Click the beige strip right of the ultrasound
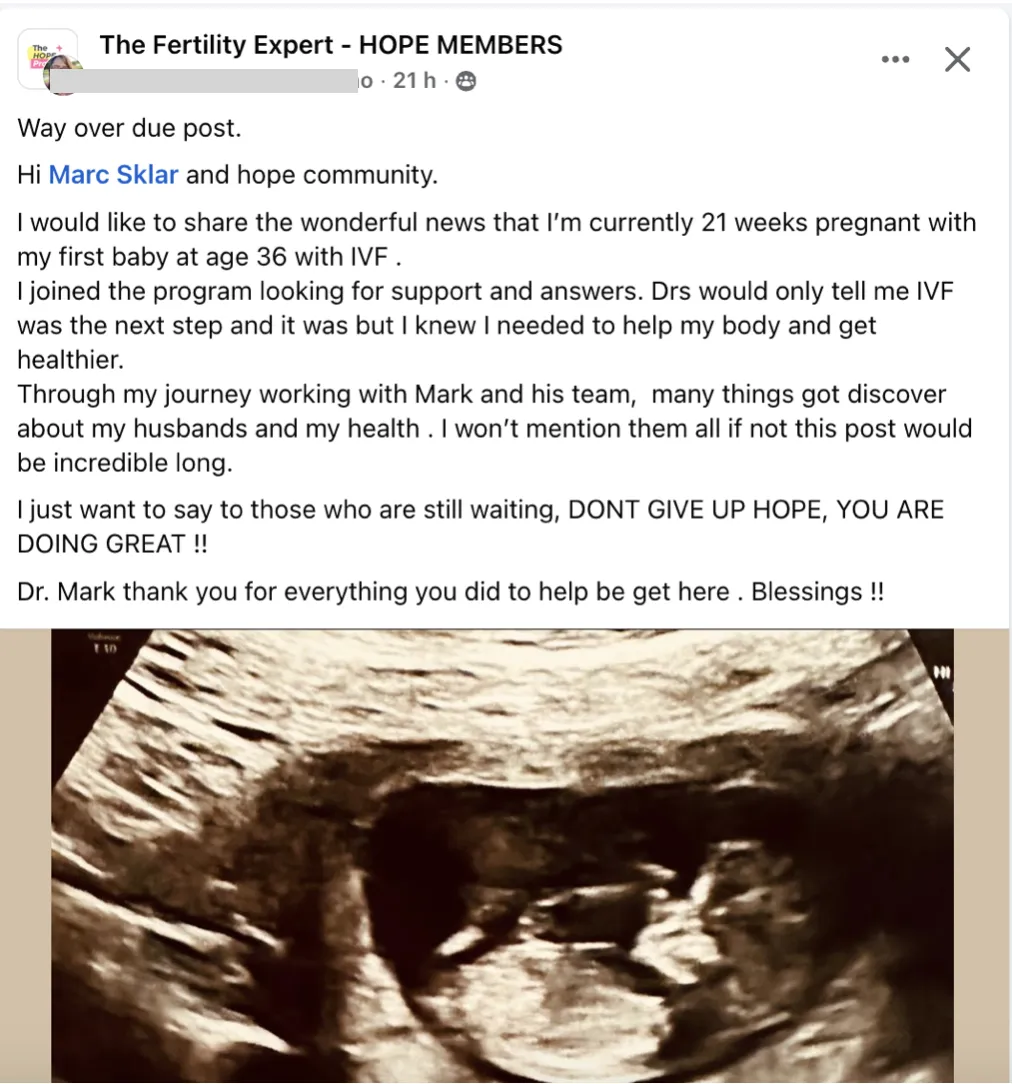Image resolution: width=1012 pixels, height=1084 pixels. (x=982, y=856)
